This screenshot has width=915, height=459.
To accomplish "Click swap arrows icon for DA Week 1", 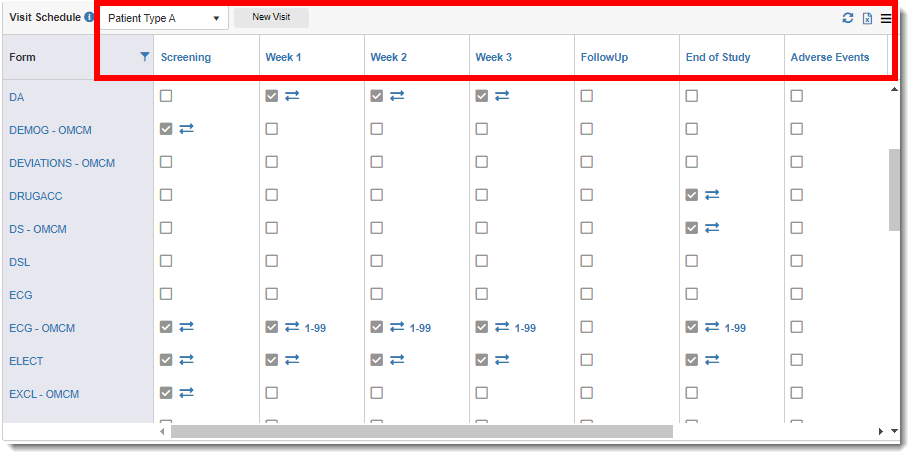I will point(292,96).
